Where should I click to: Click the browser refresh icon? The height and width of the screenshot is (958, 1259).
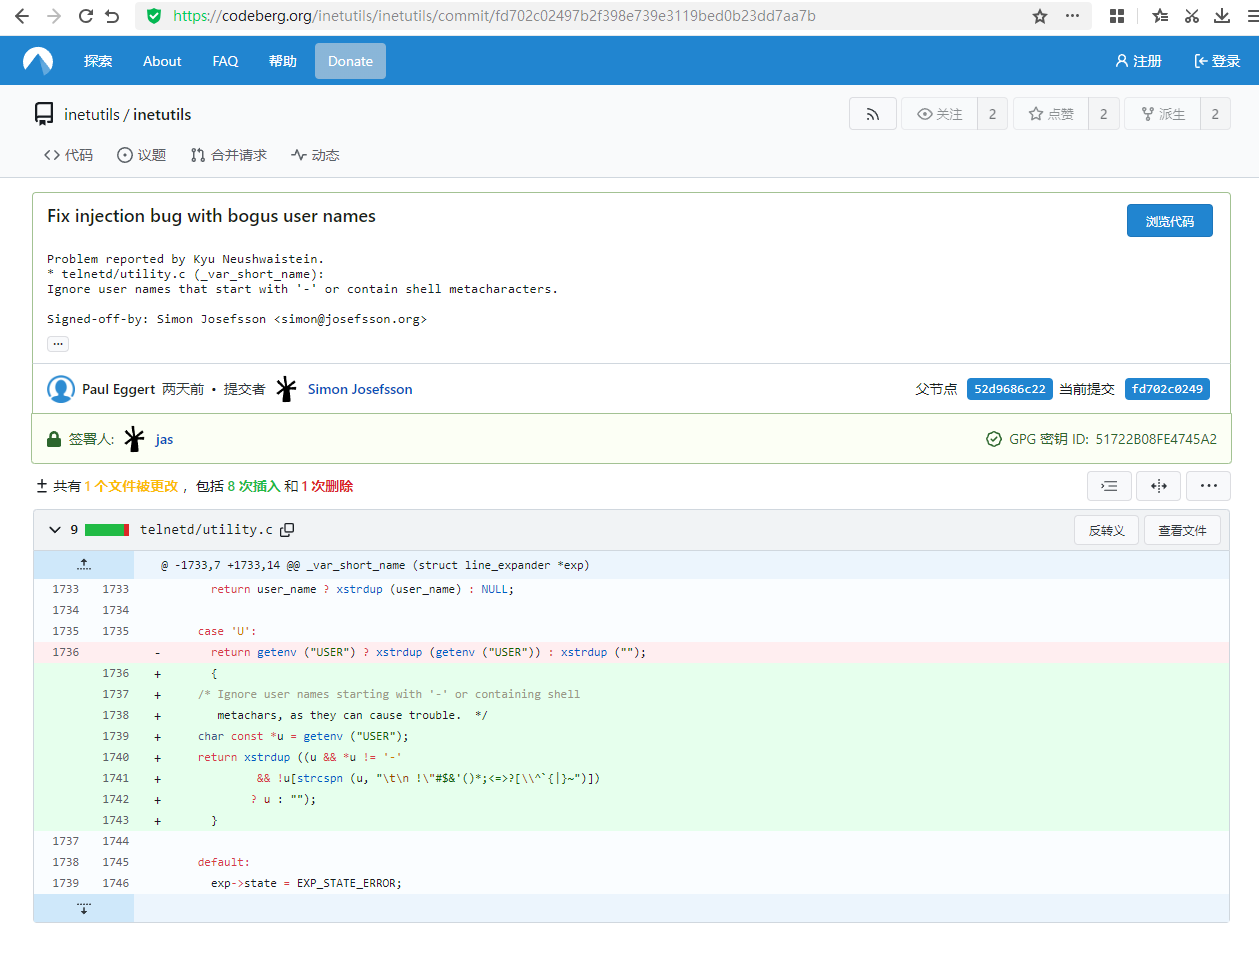[x=86, y=16]
